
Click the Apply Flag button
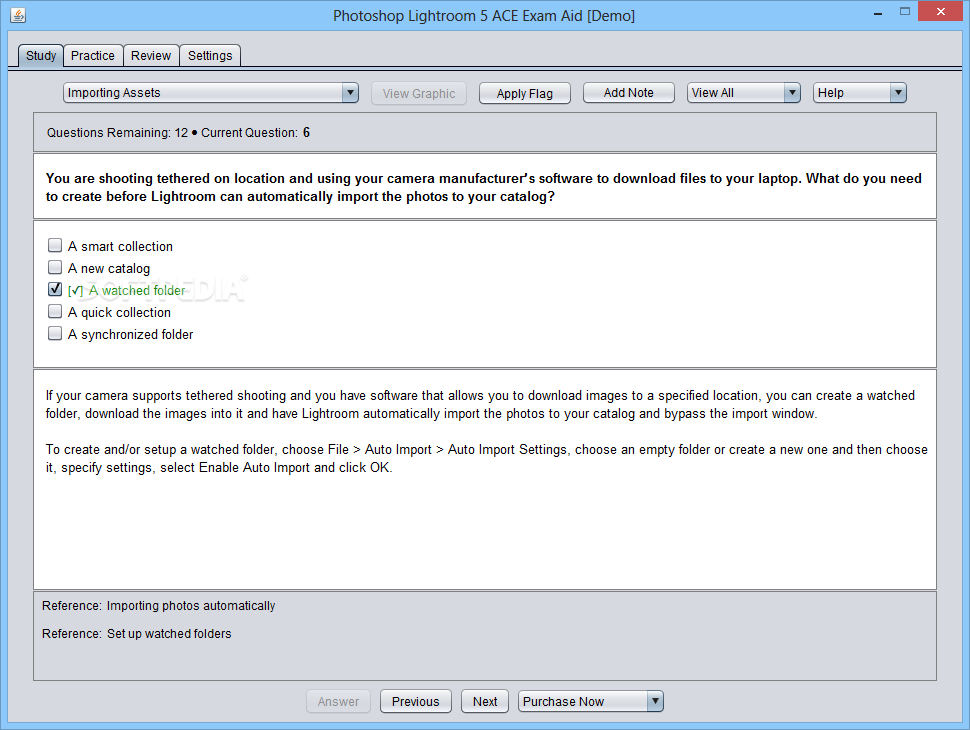tap(525, 93)
